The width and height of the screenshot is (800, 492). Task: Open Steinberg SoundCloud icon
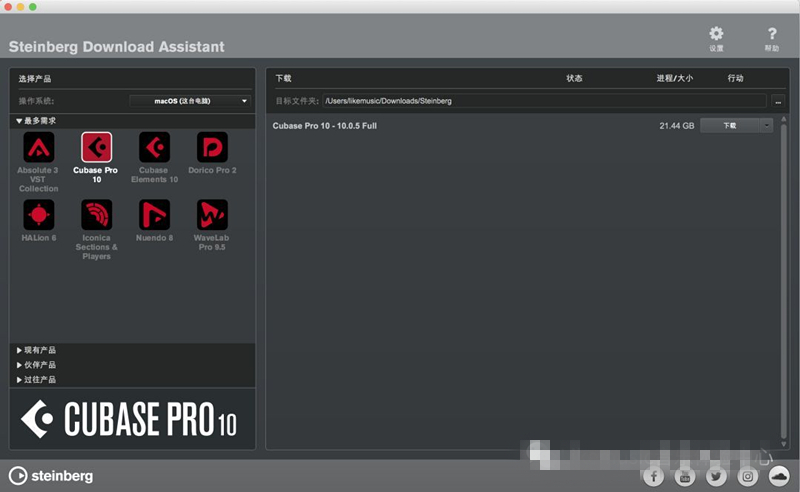pyautogui.click(x=779, y=476)
